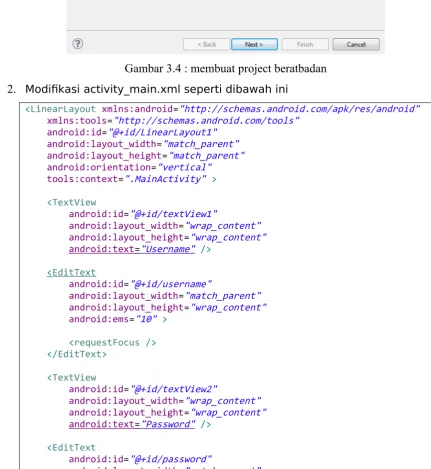Image resolution: width=431 pixels, height=469 pixels.
Task: Click the android:ems="10" line
Action: 118,319
